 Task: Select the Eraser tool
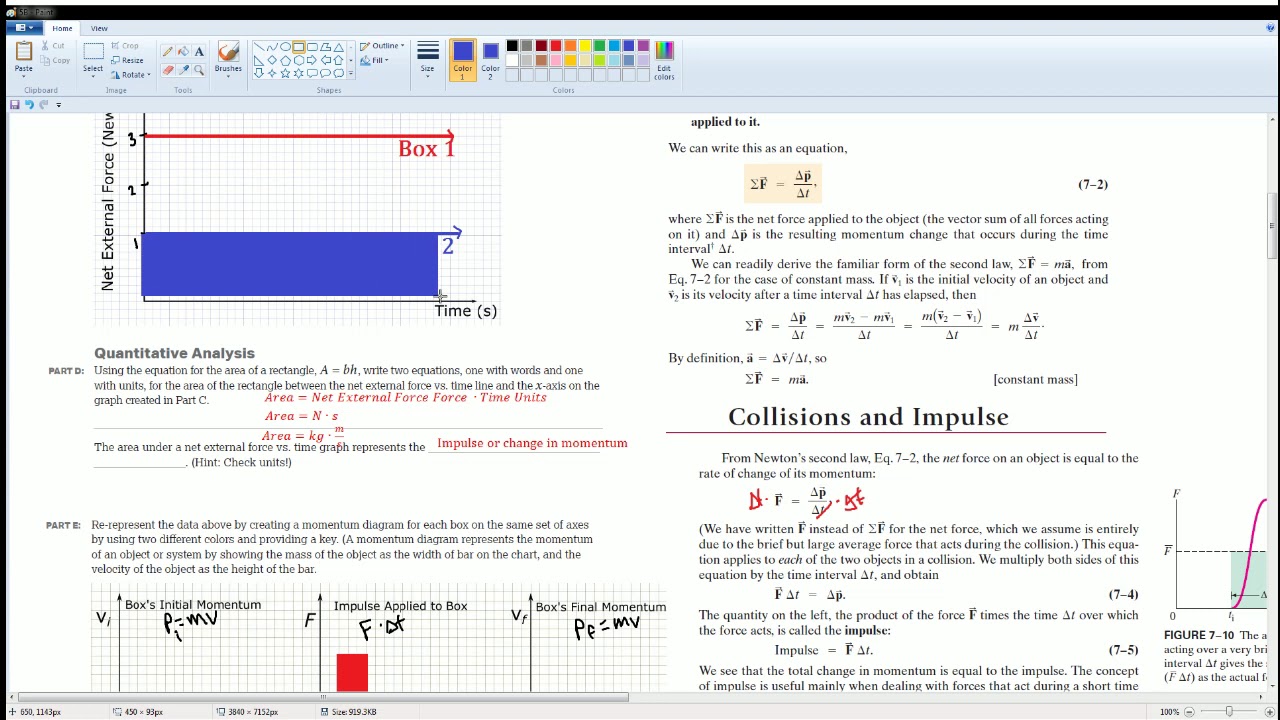point(167,70)
